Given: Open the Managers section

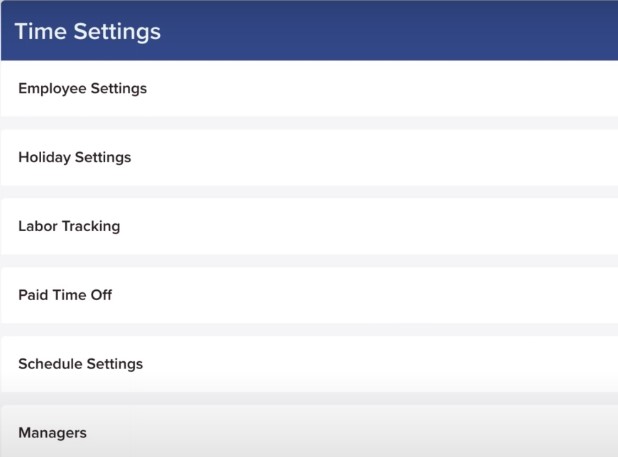Looking at the screenshot, I should tap(309, 431).
